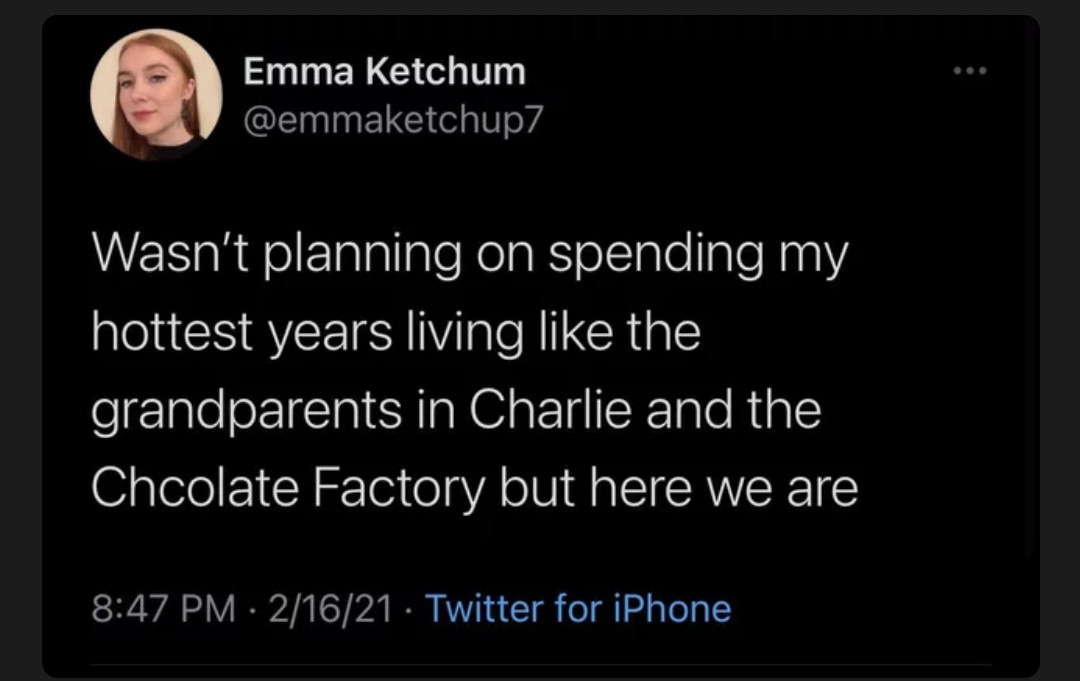The width and height of the screenshot is (1080, 681).
Task: Click the divider line beneath the timestamp
Action: coord(540,664)
